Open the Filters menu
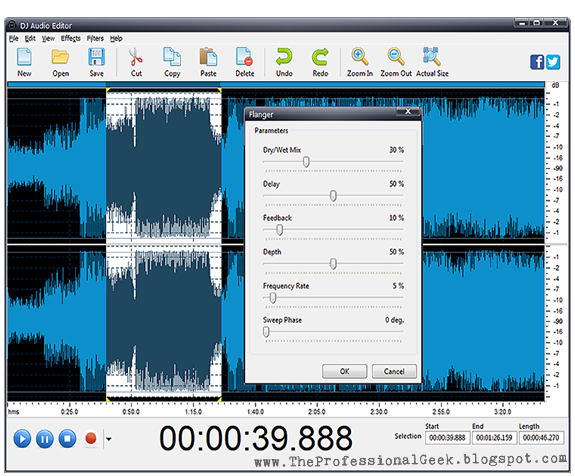The image size is (575, 476). coord(95,39)
